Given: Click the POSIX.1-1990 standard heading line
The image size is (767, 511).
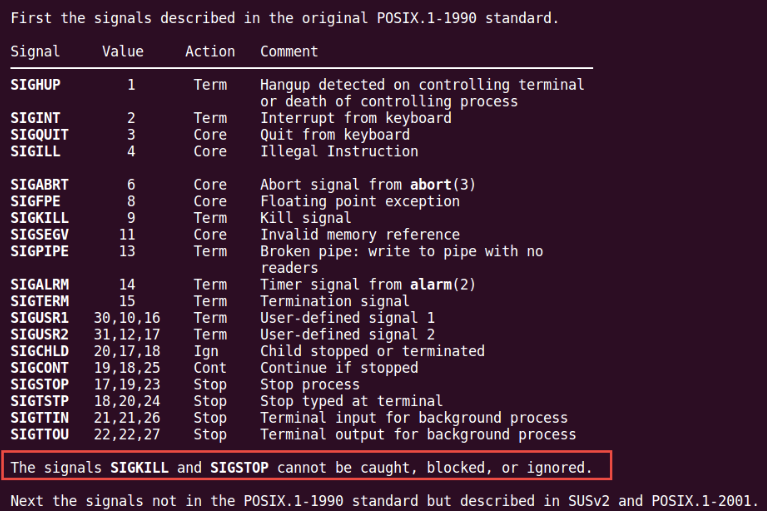Looking at the screenshot, I should pyautogui.click(x=284, y=18).
